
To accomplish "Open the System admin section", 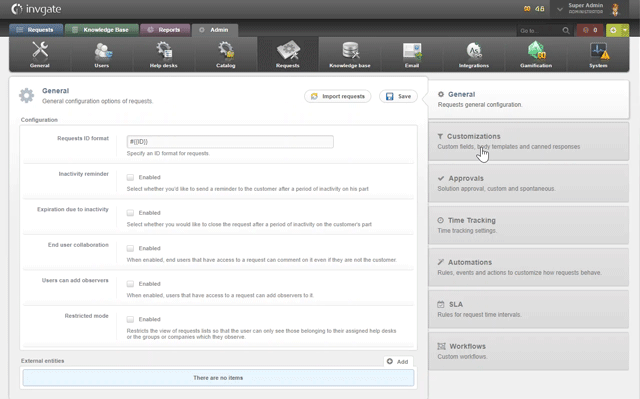I will pos(598,55).
